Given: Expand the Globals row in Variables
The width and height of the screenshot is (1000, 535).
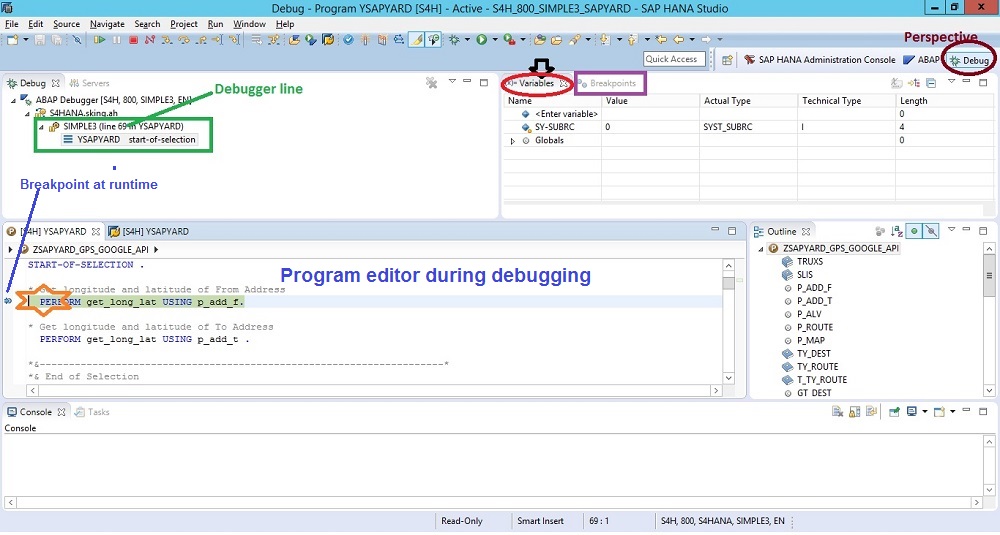Looking at the screenshot, I should point(513,141).
